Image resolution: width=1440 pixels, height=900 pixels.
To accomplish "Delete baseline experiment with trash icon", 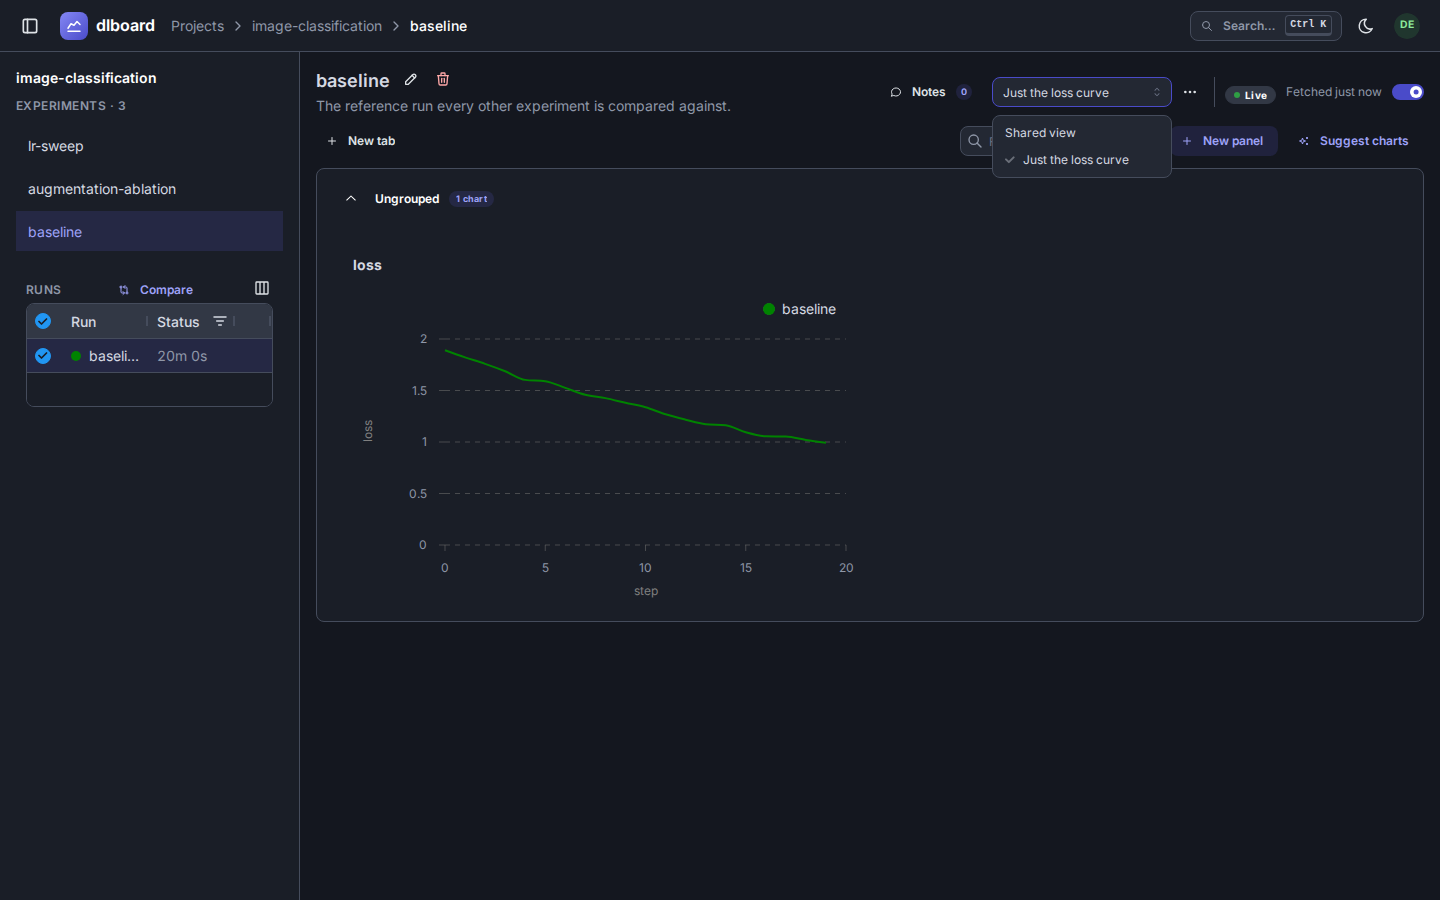I will click(x=443, y=80).
